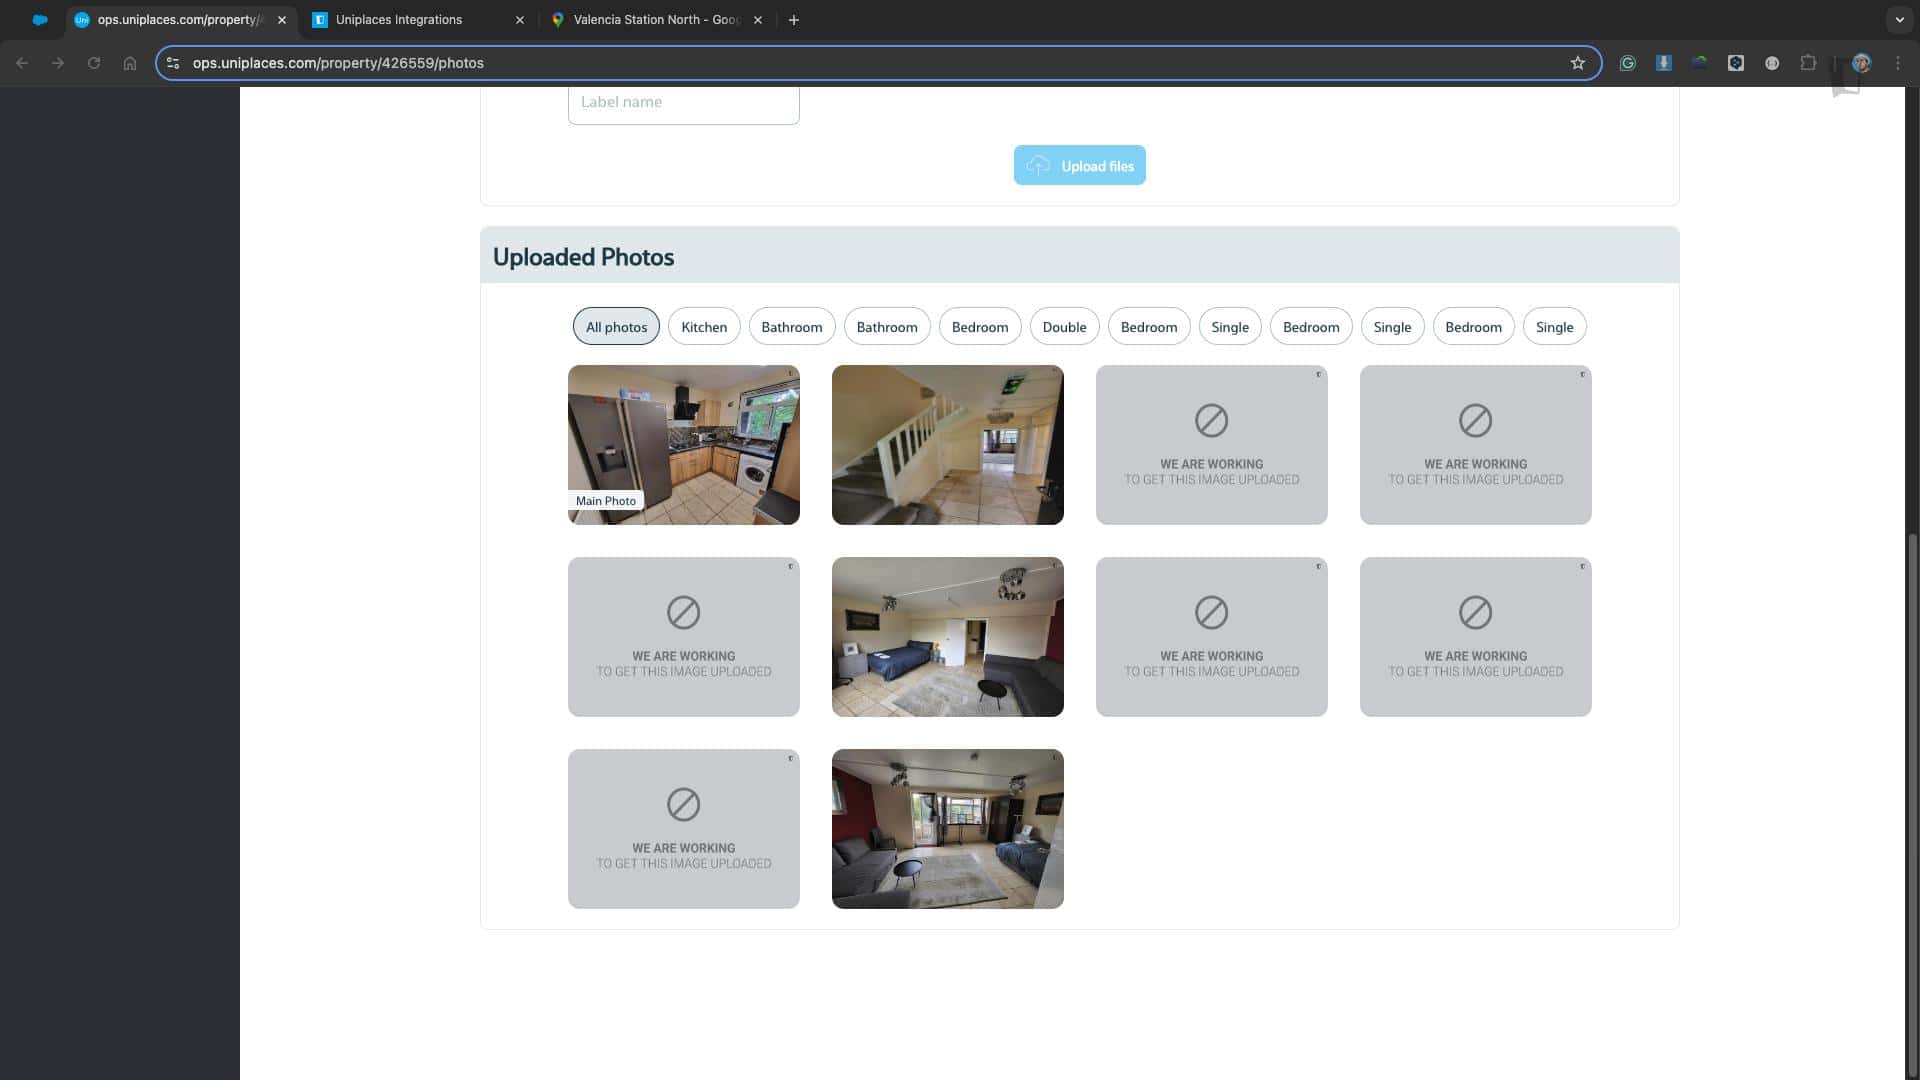The height and width of the screenshot is (1080, 1920).
Task: Click the corner icon on the kitchen thumbnail
Action: tap(790, 374)
